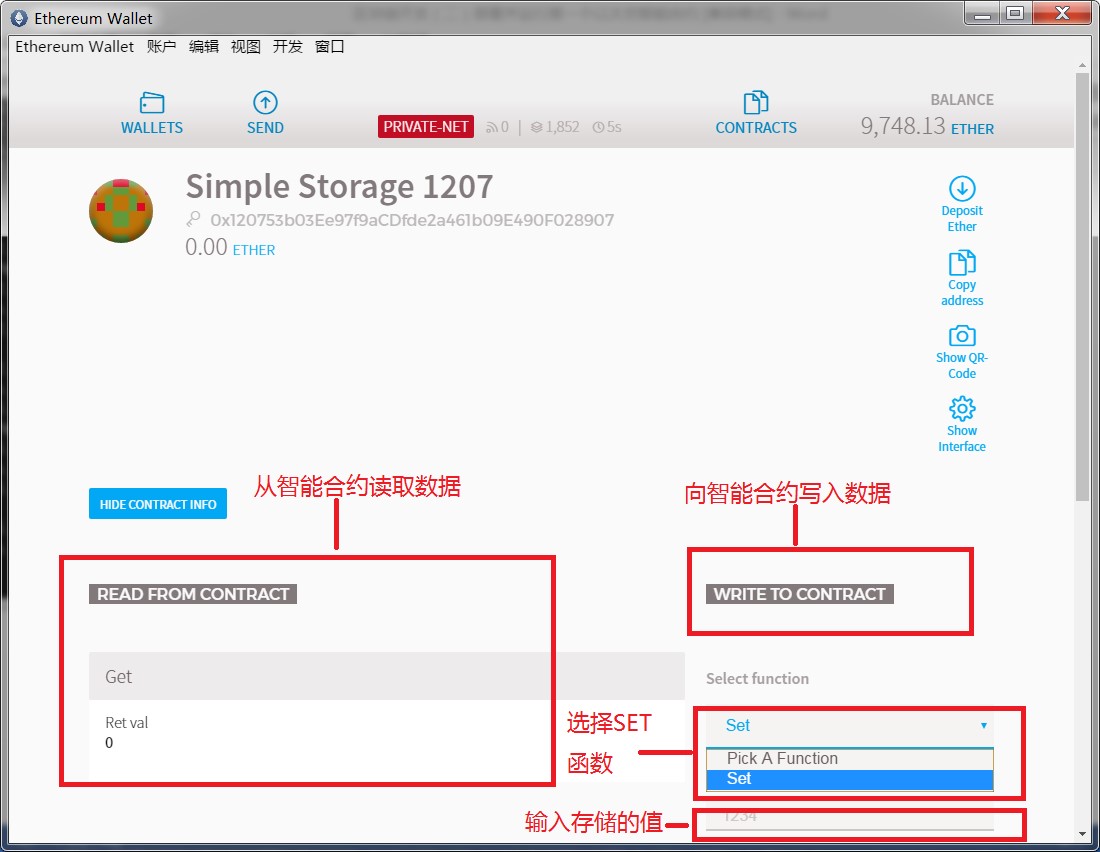
Task: Open the 视图 menu
Action: point(246,46)
